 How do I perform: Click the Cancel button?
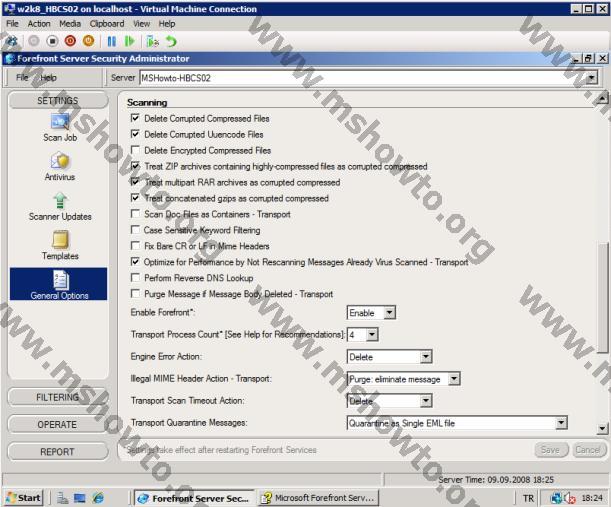click(588, 450)
